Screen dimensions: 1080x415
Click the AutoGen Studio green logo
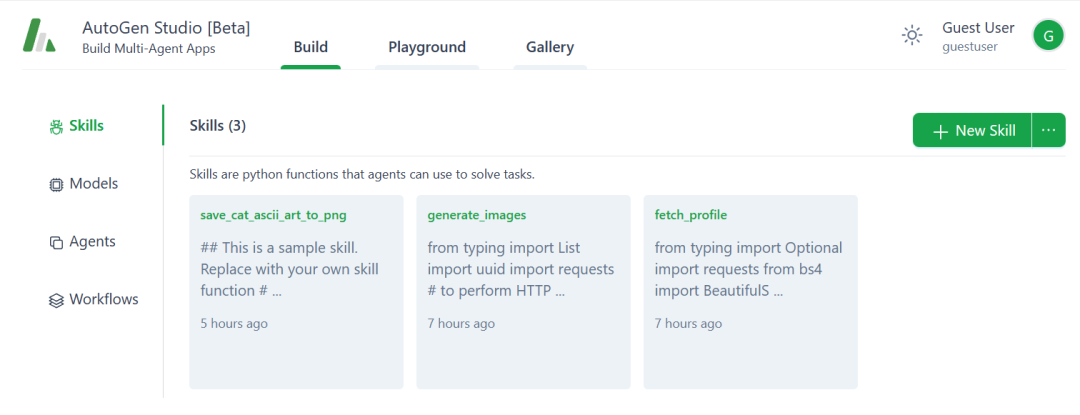pyautogui.click(x=39, y=36)
